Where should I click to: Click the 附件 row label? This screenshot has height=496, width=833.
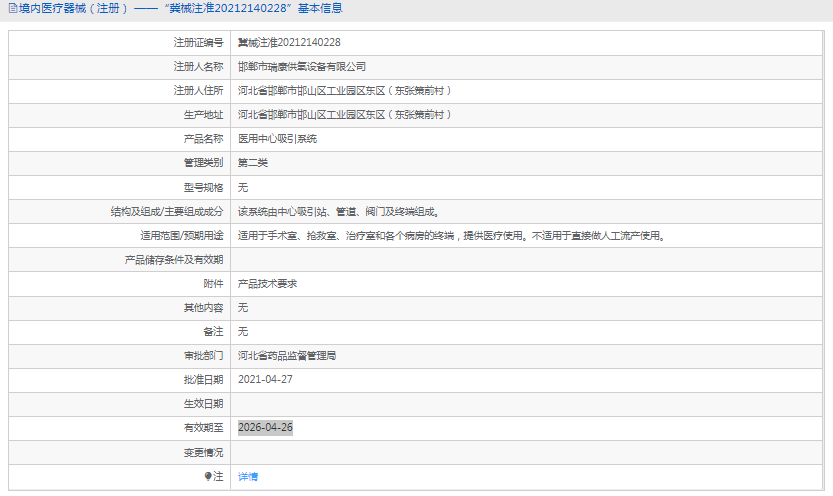pos(213,284)
